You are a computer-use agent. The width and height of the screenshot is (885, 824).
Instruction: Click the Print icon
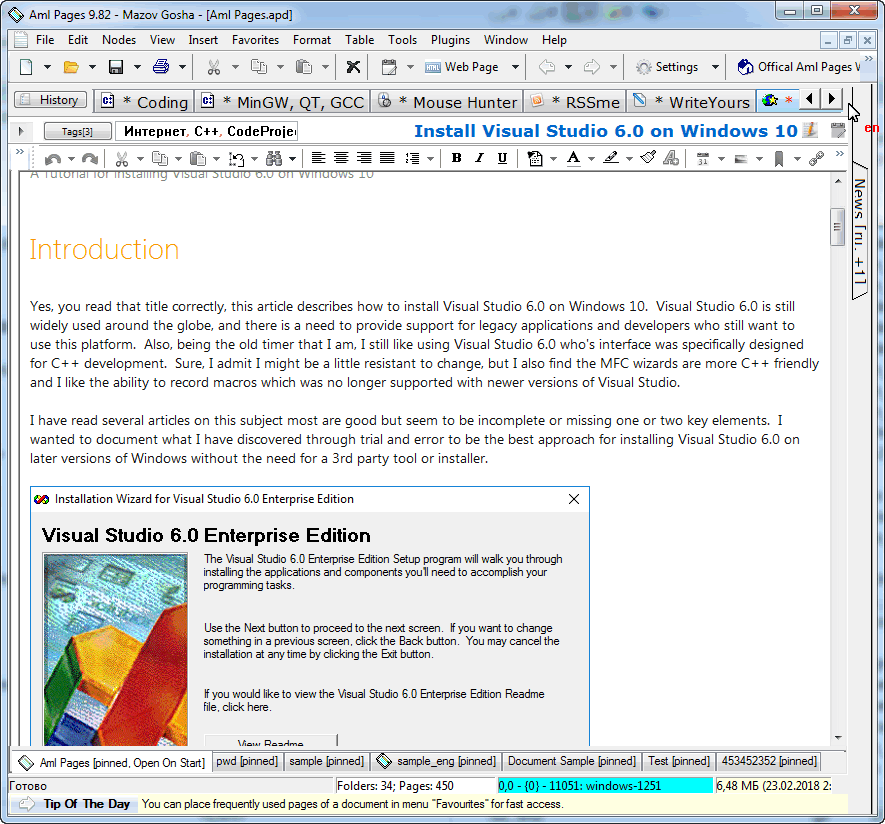pyautogui.click(x=161, y=67)
